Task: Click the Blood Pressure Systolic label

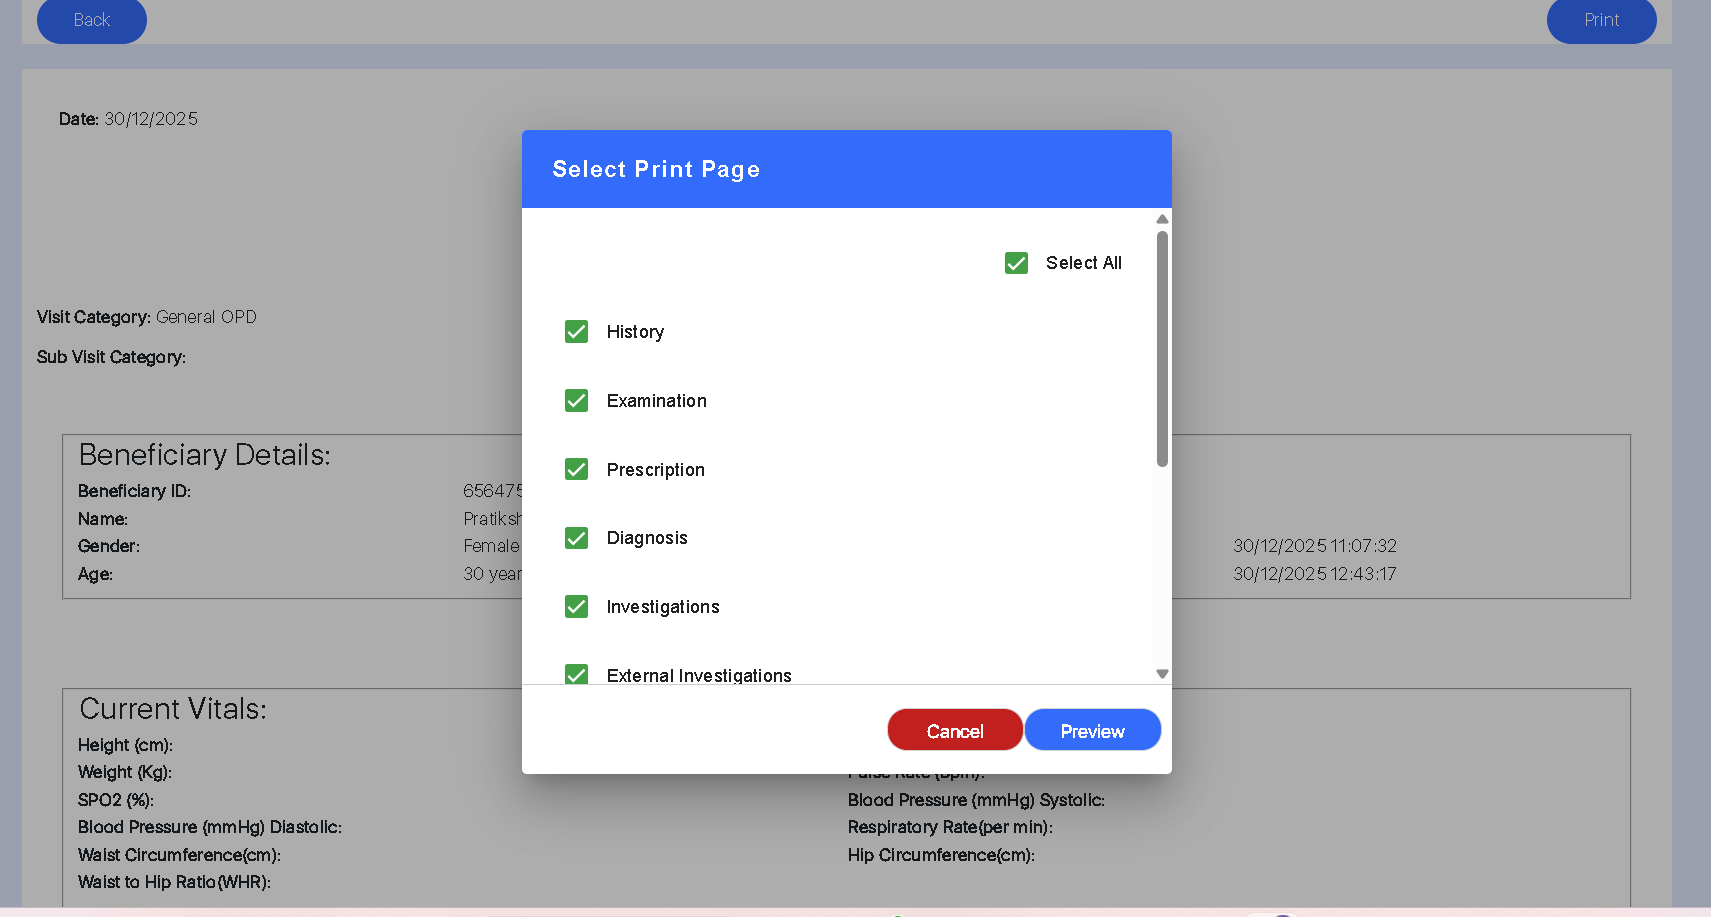Action: coord(976,800)
